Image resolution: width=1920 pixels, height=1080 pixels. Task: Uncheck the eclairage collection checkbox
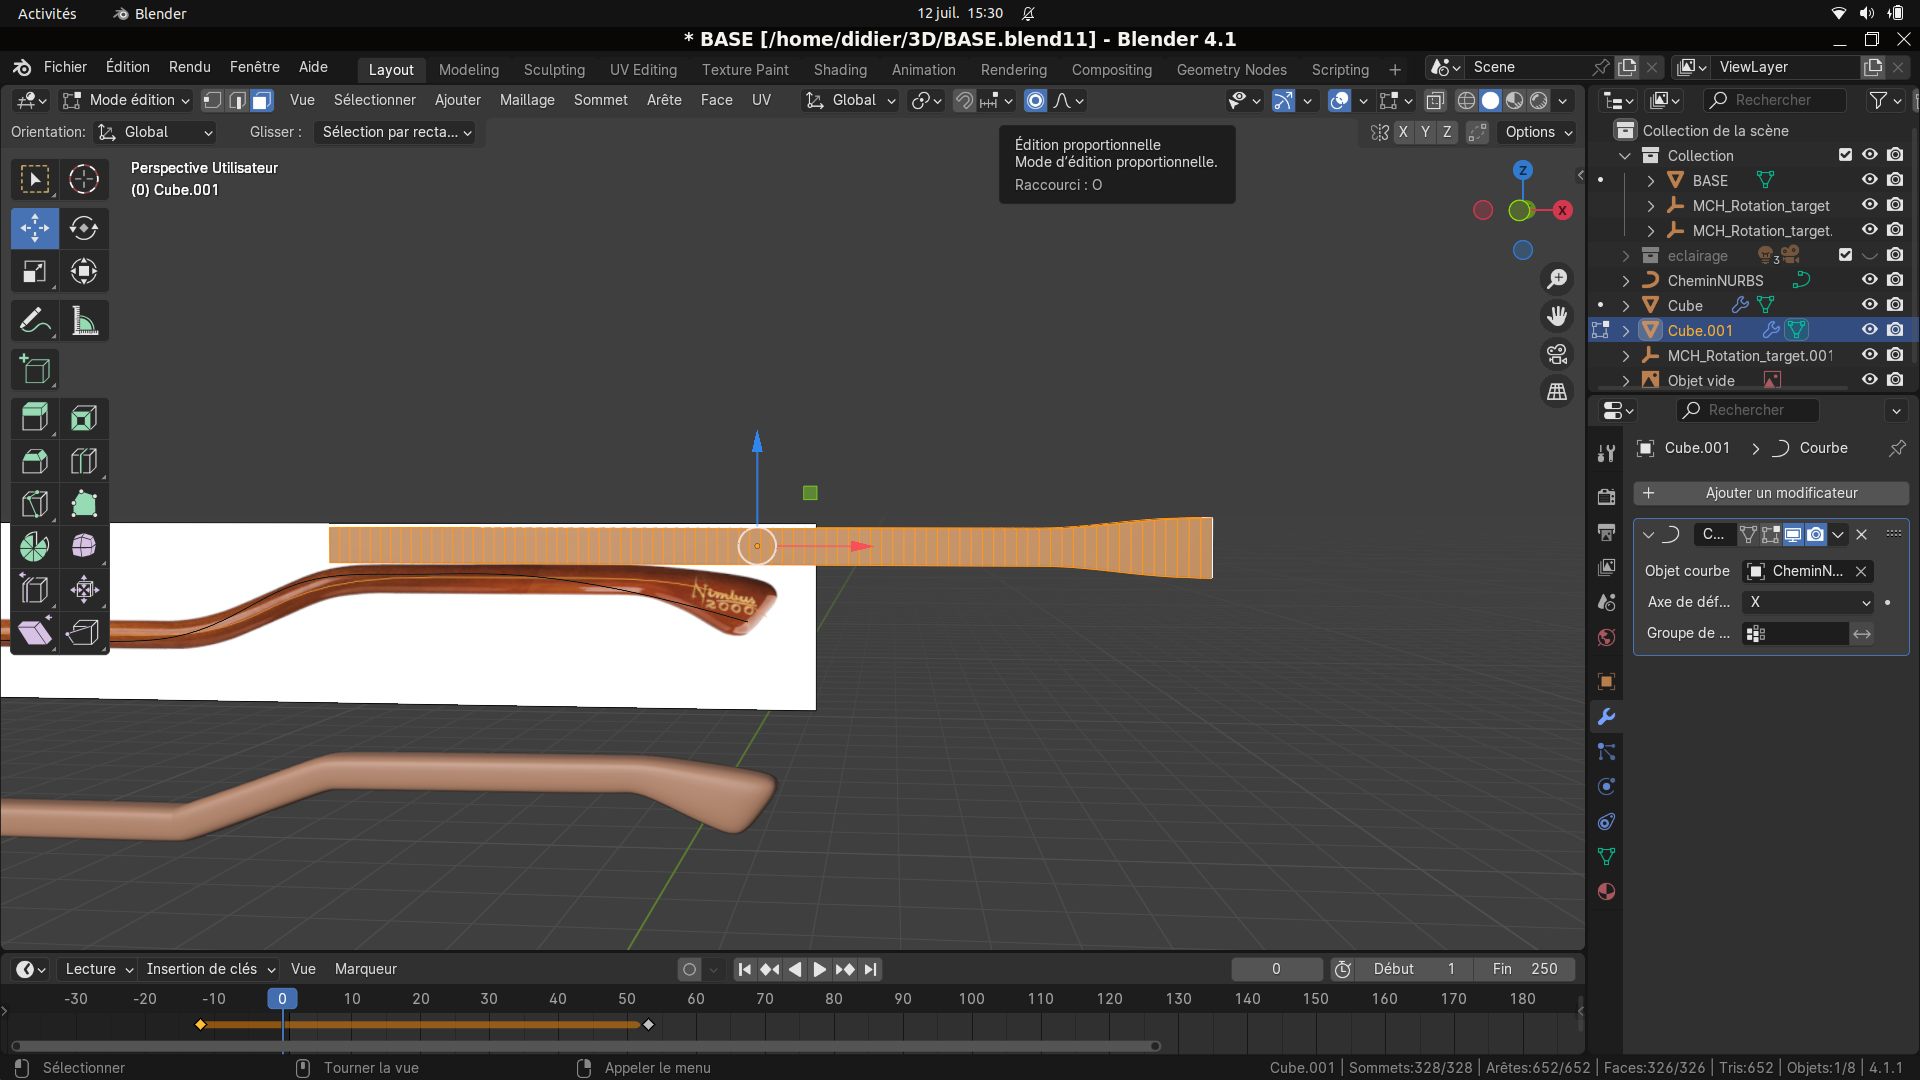coord(1845,255)
